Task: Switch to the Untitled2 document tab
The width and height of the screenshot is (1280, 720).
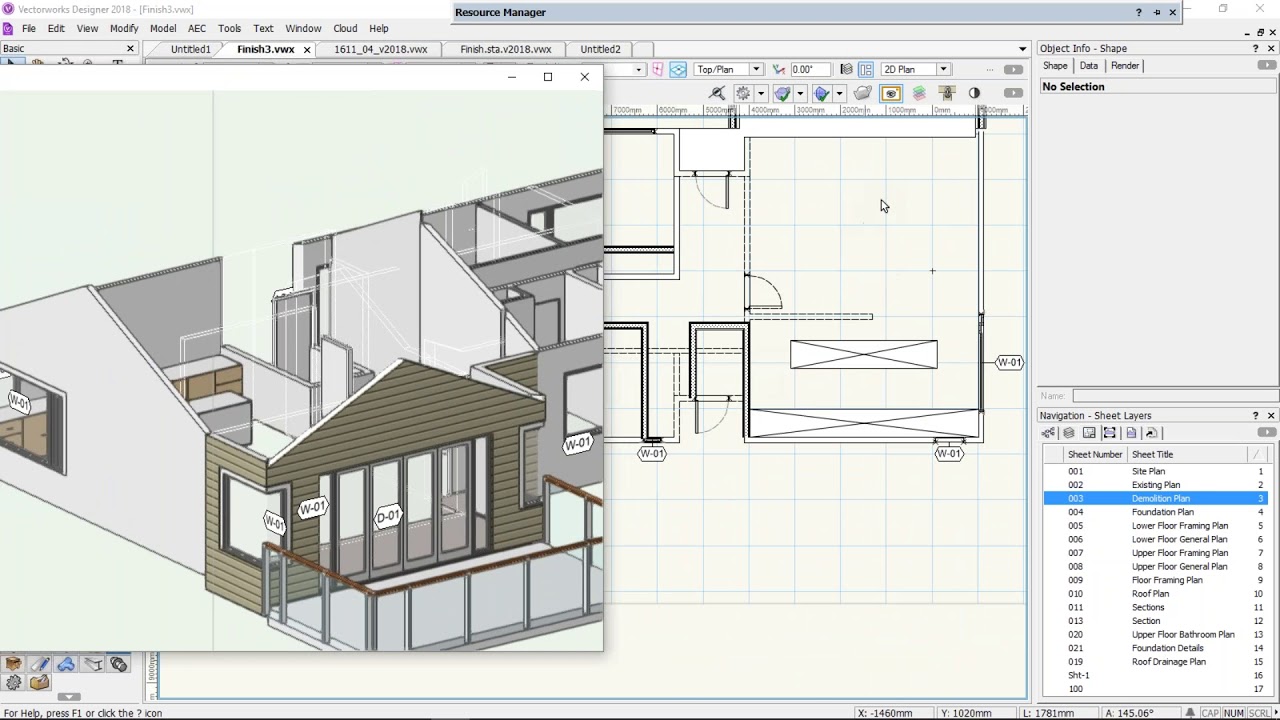Action: [x=600, y=49]
